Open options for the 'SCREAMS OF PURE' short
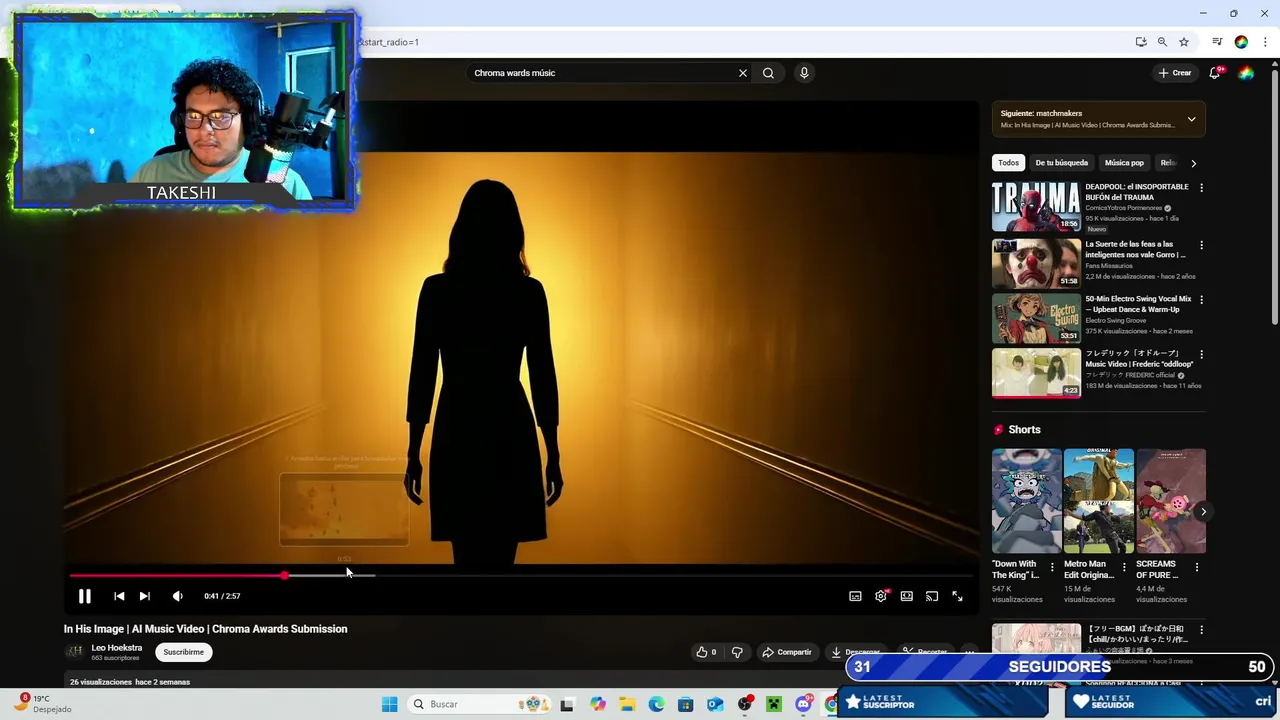Viewport: 1280px width, 720px height. [x=1196, y=567]
